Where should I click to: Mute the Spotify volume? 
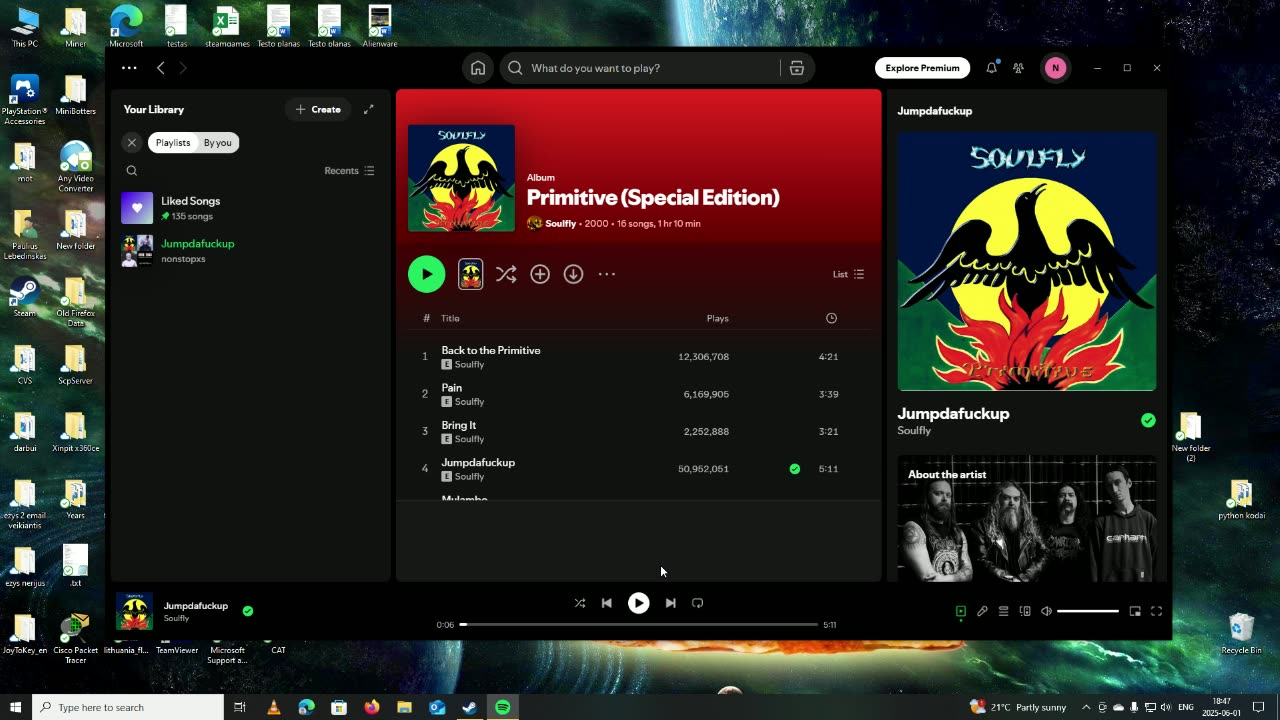[x=1046, y=611]
